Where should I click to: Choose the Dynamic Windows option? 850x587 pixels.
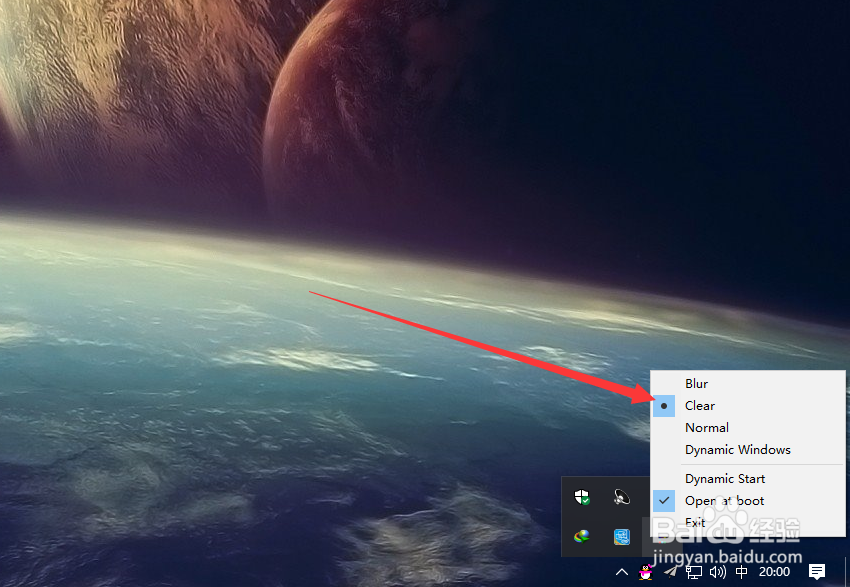tap(748, 450)
